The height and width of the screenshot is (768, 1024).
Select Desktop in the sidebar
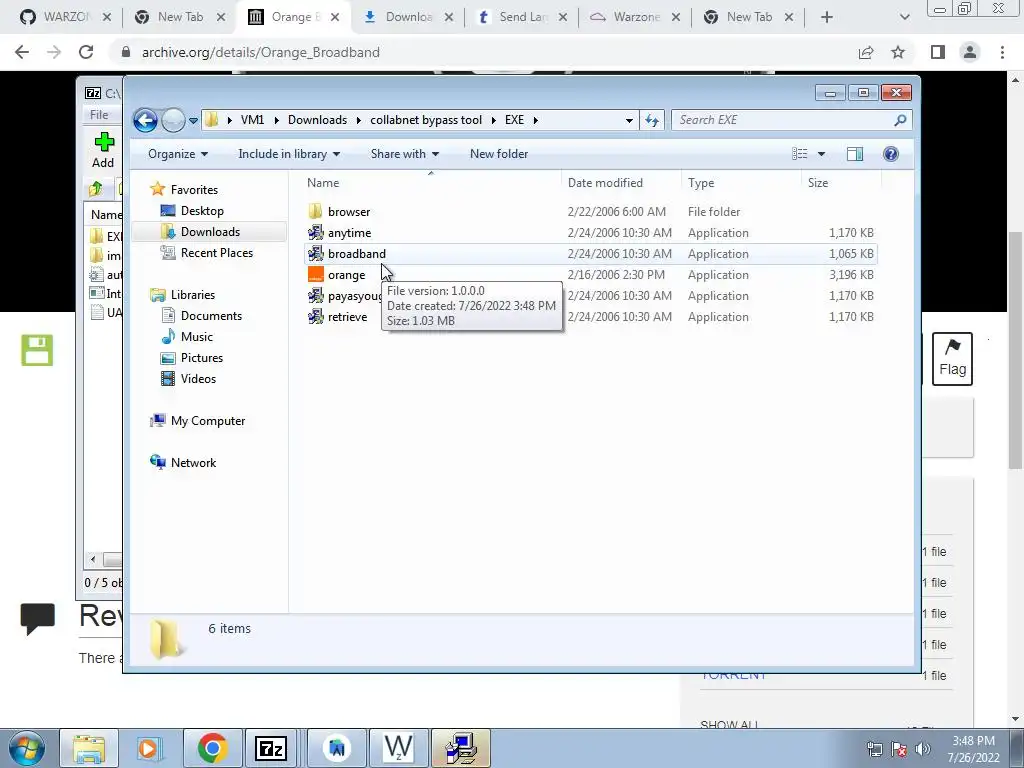click(202, 211)
